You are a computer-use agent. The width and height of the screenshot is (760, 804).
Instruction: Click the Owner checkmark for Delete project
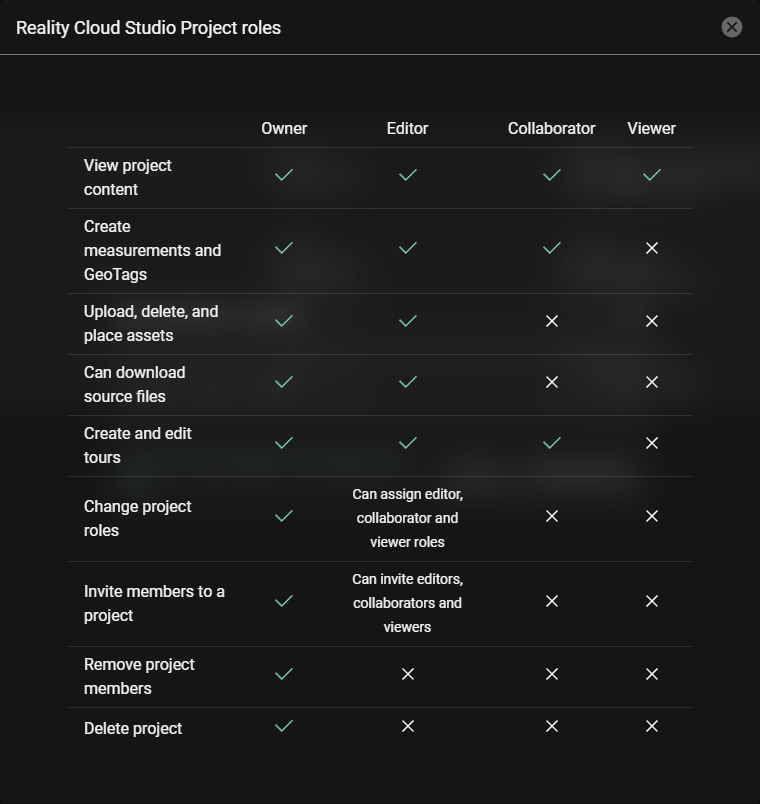pos(284,727)
